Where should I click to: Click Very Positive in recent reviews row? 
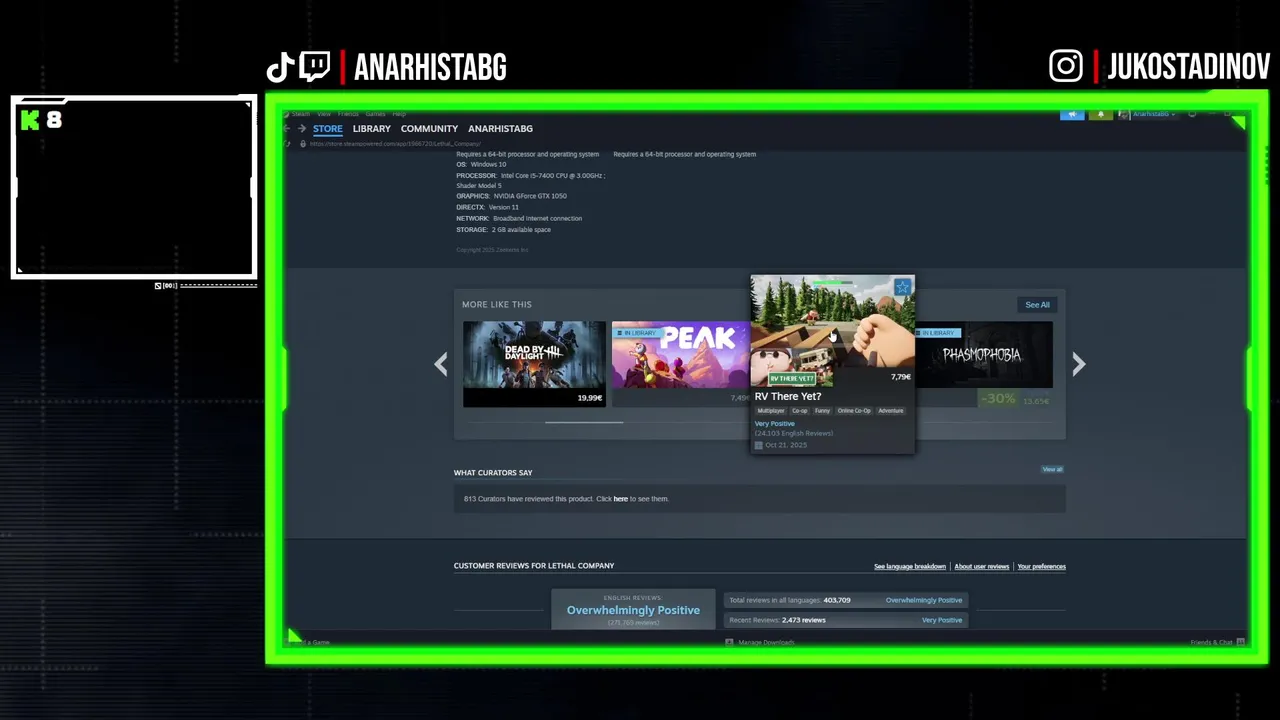(x=942, y=620)
